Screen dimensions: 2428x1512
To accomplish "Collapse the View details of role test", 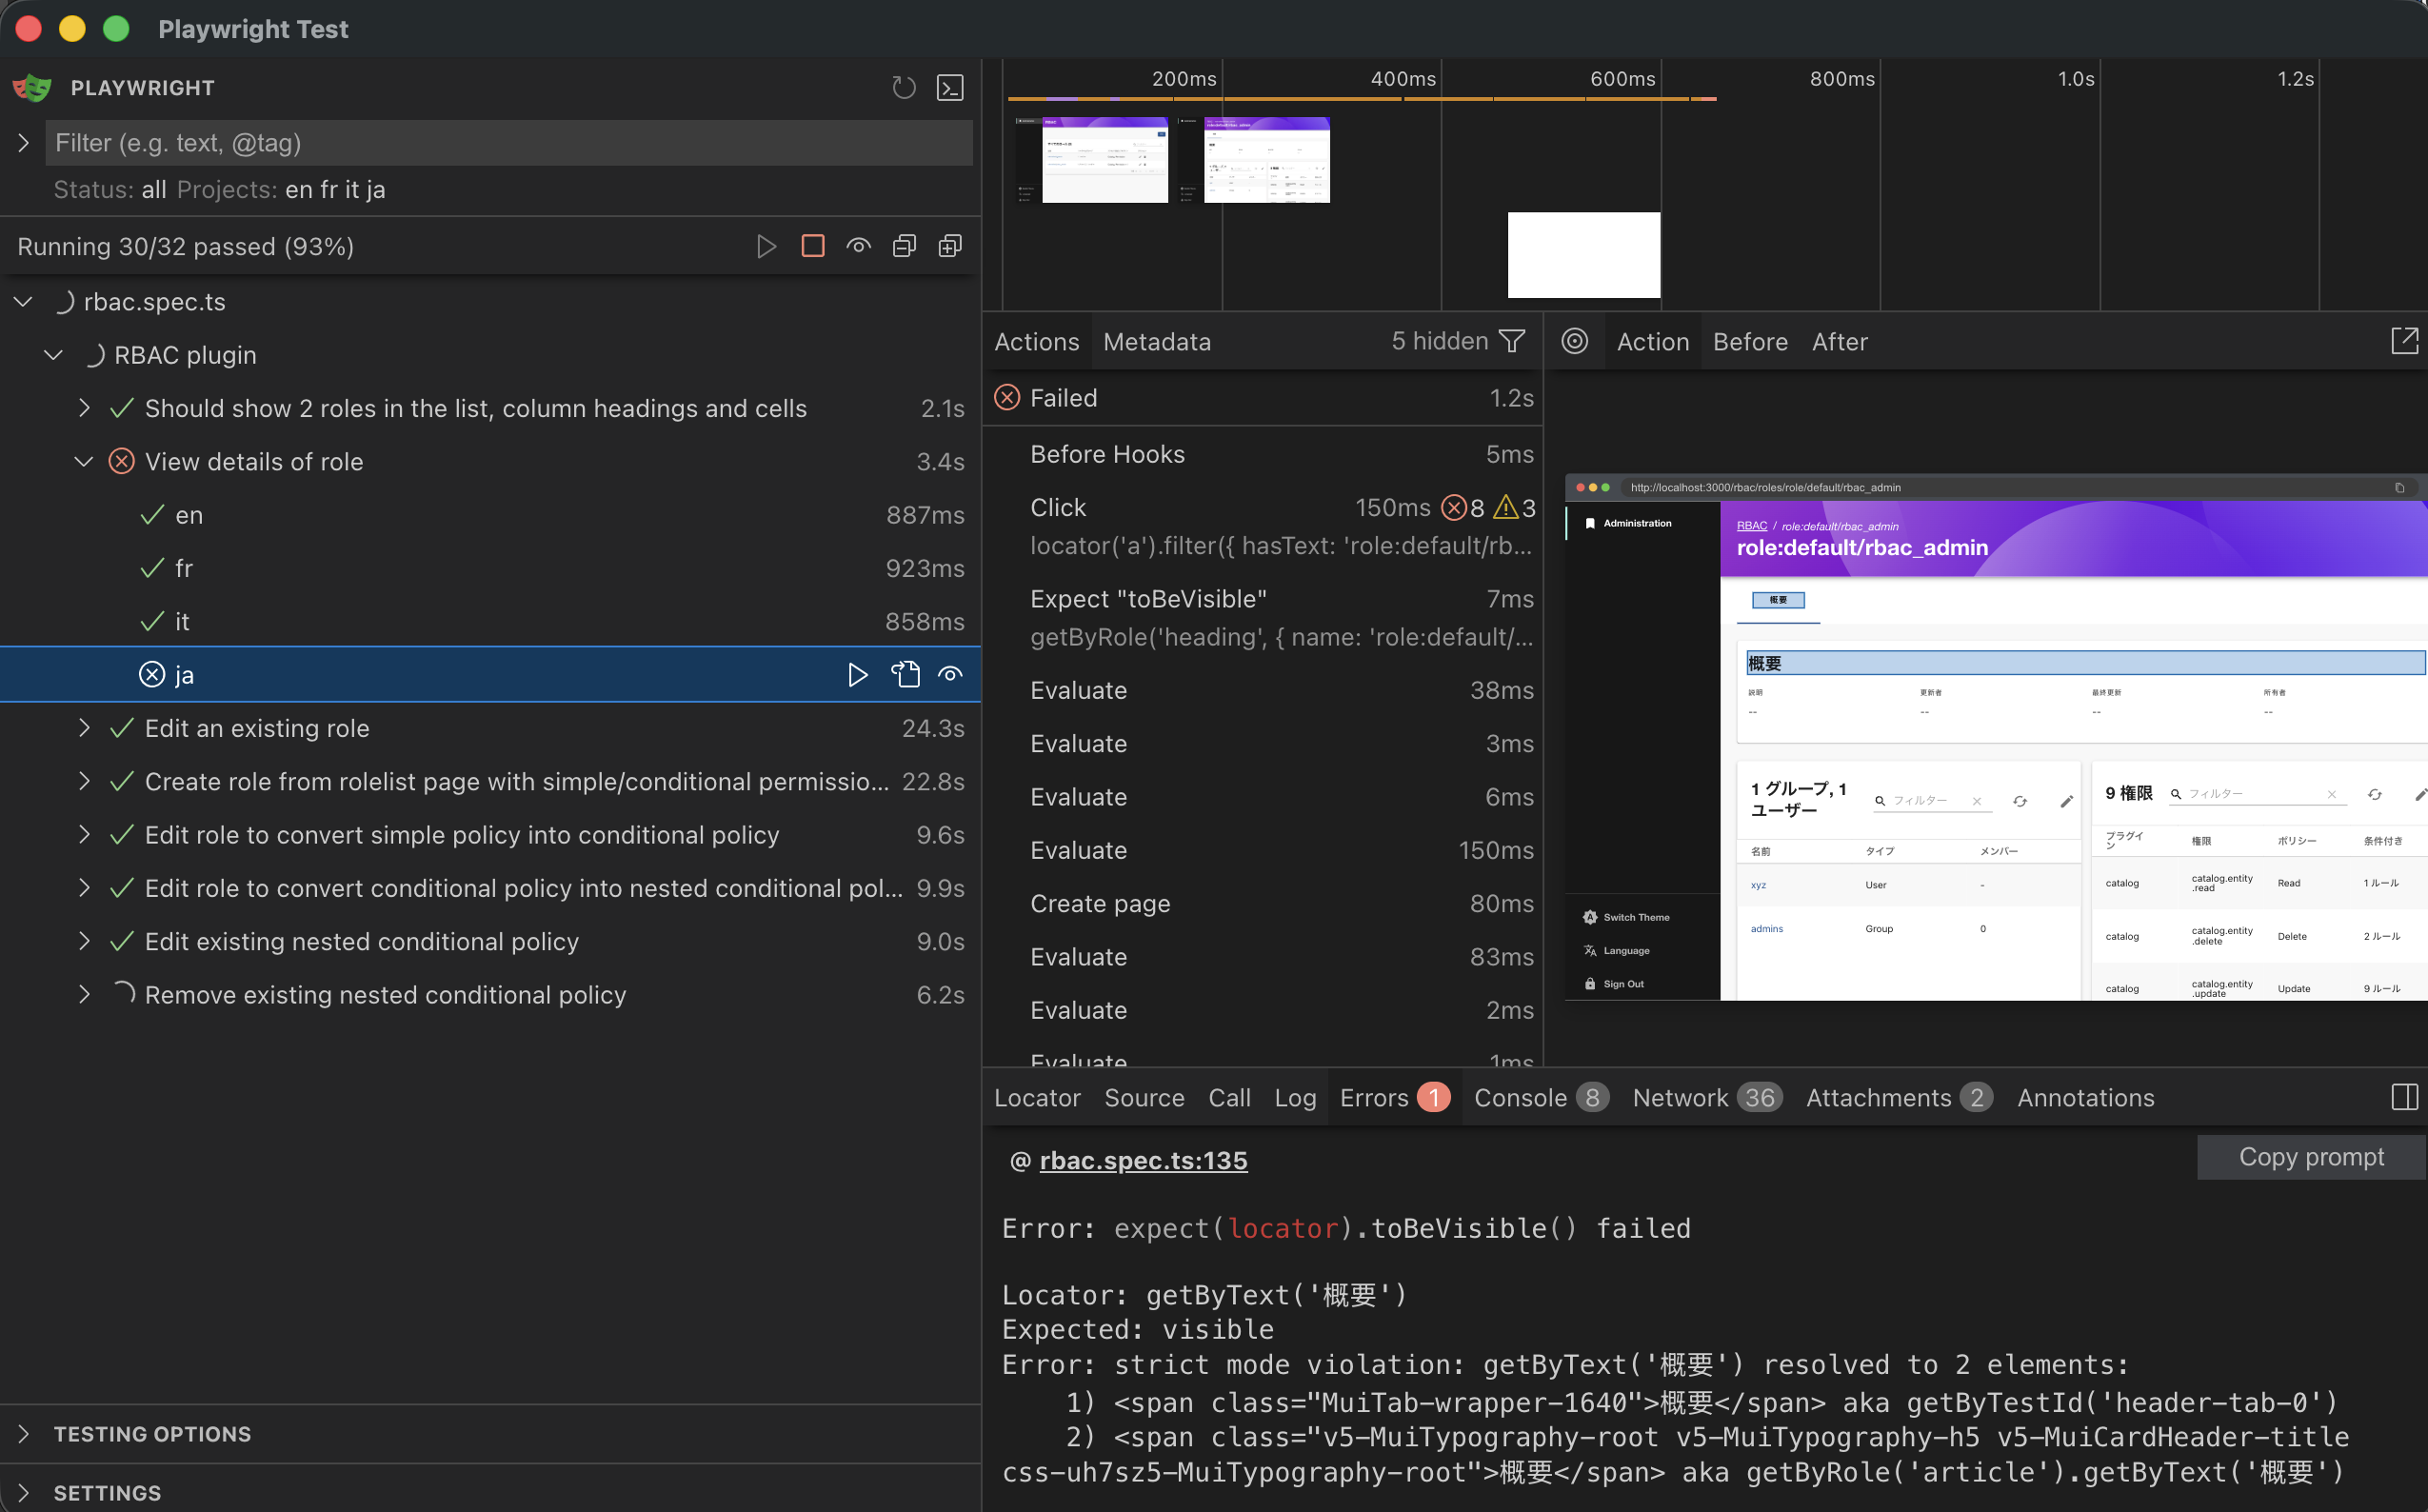I will pyautogui.click(x=84, y=462).
